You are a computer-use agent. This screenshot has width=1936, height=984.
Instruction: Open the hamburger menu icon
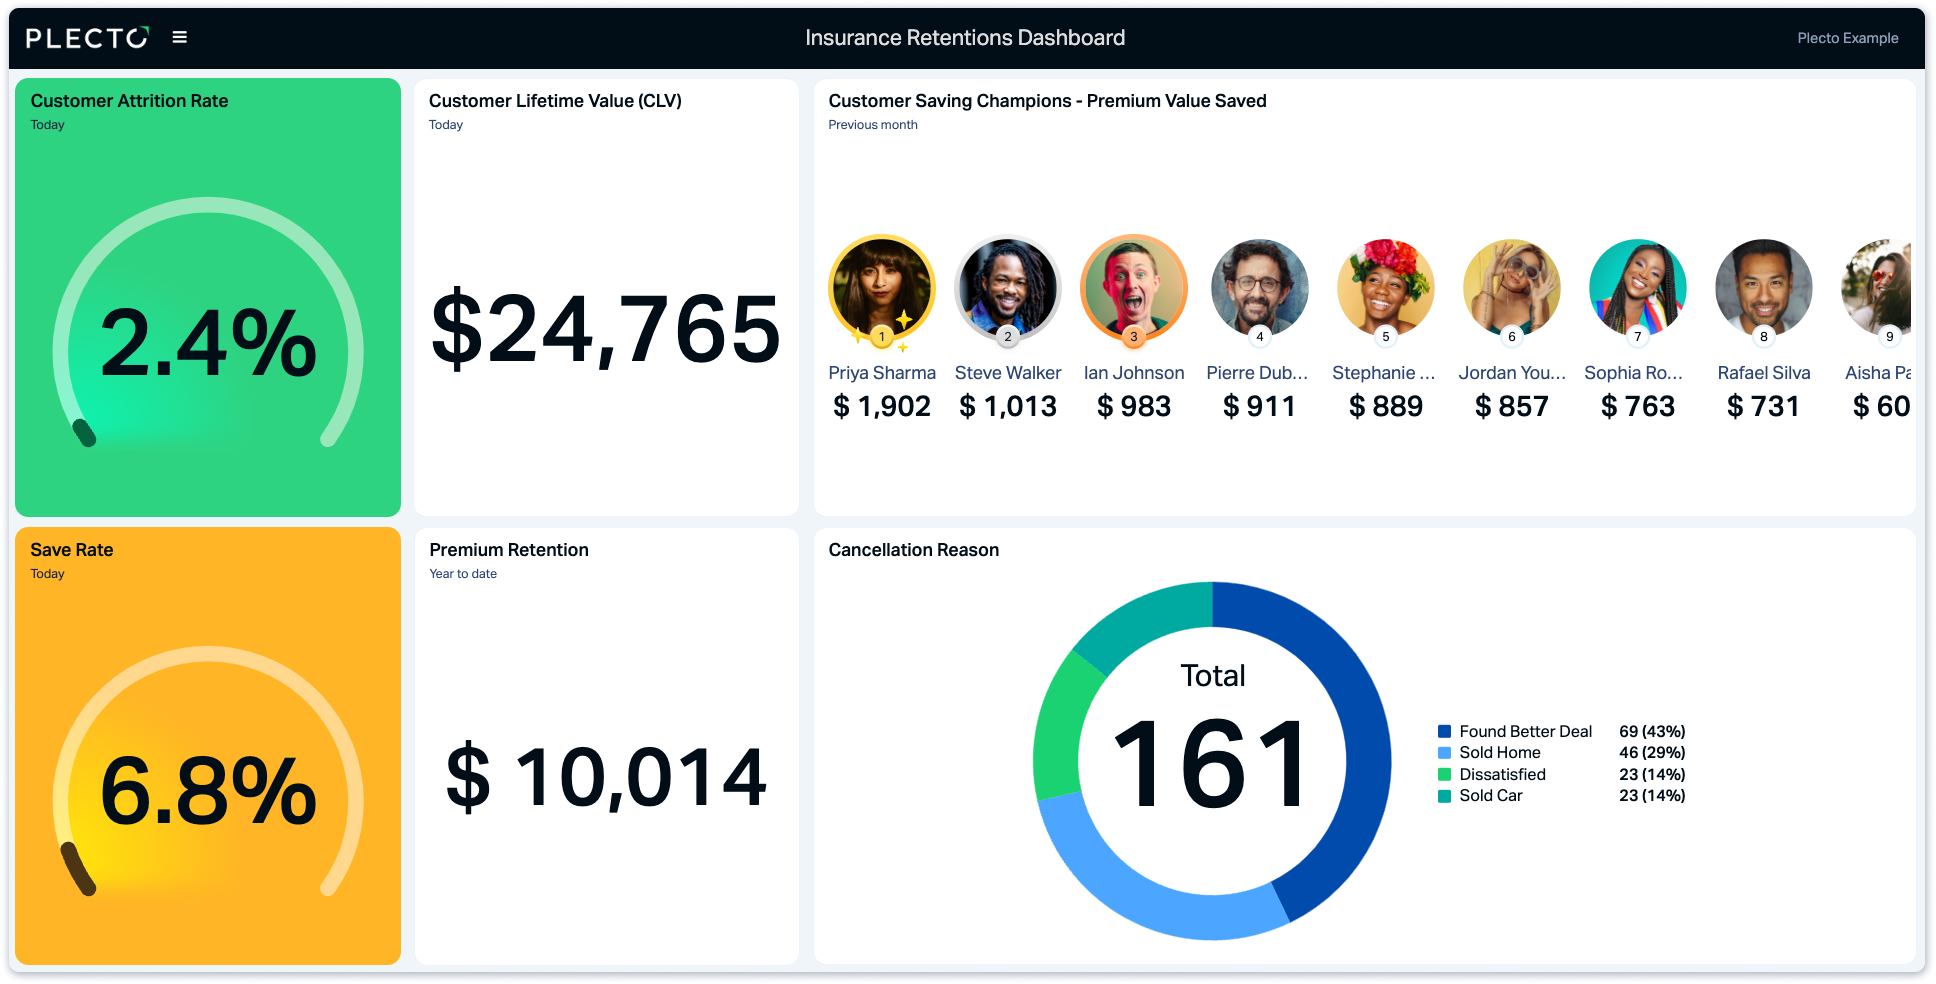[x=180, y=37]
